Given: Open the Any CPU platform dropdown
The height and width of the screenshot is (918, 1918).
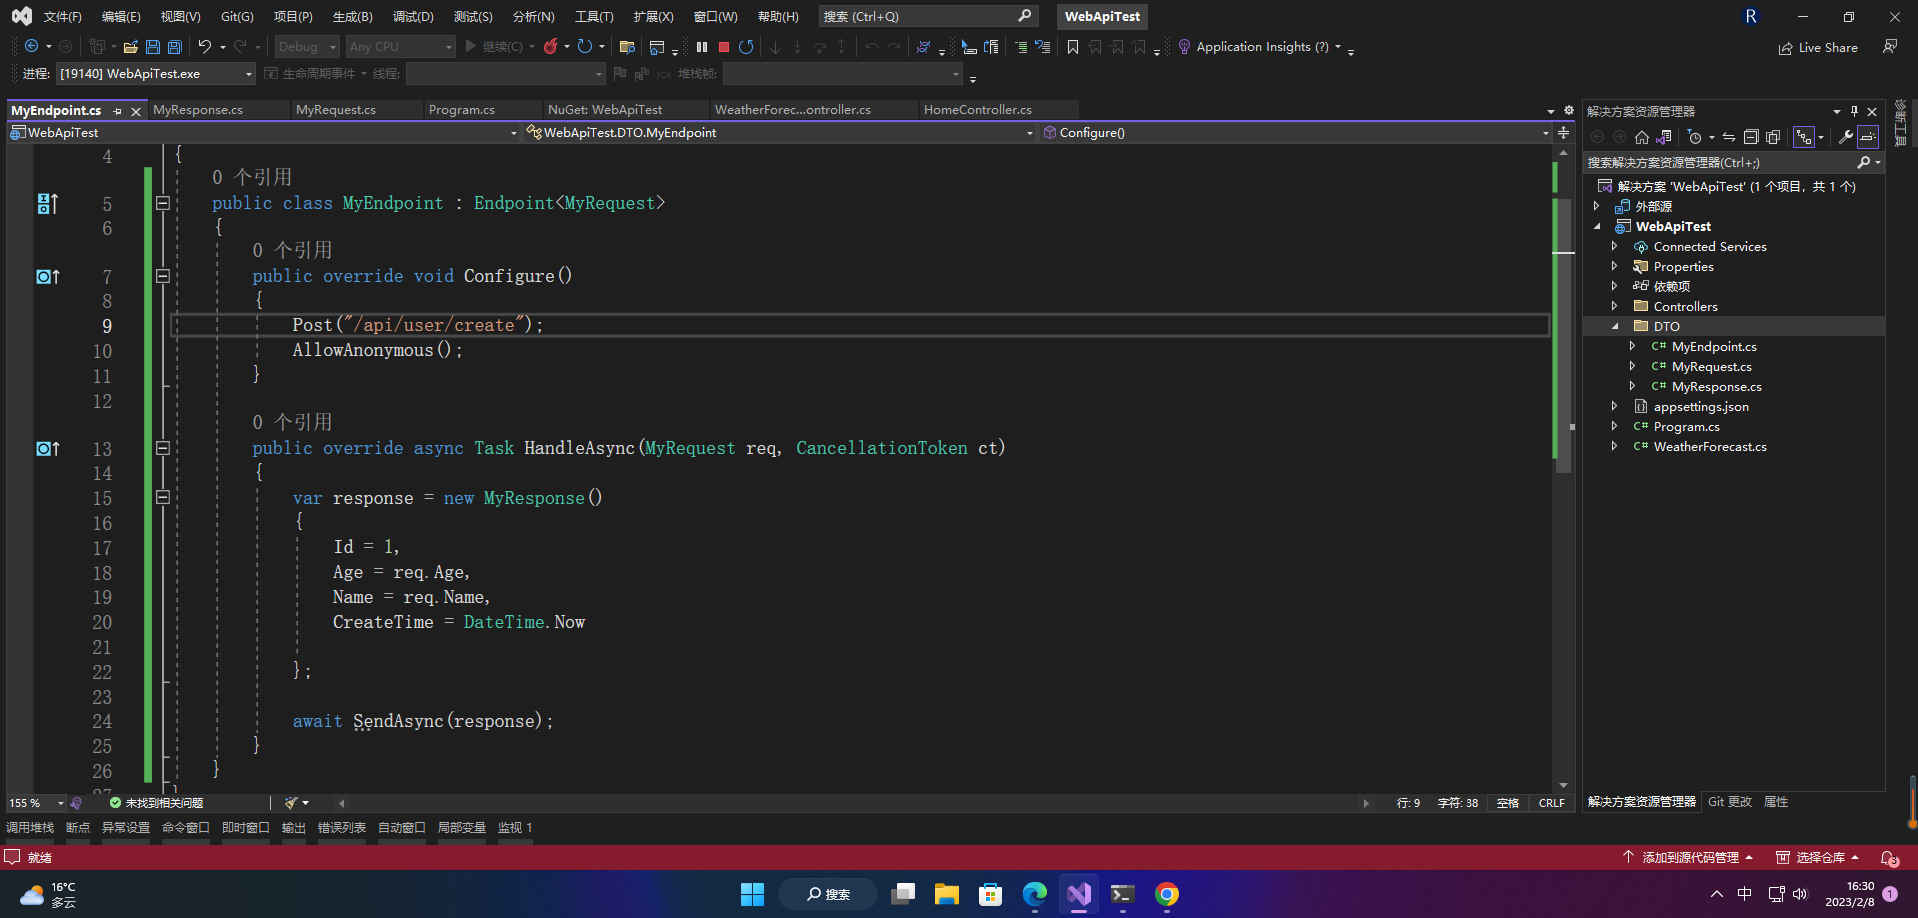Looking at the screenshot, I should (400, 46).
